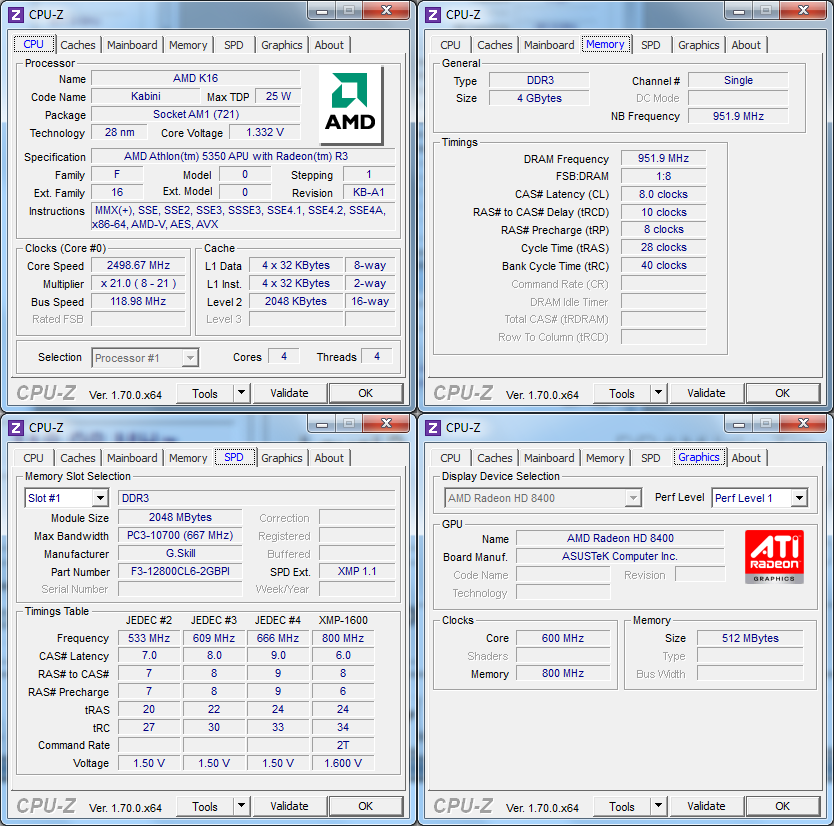Click the ATI Radeon Graphics logo
834x826 pixels.
pyautogui.click(x=773, y=557)
